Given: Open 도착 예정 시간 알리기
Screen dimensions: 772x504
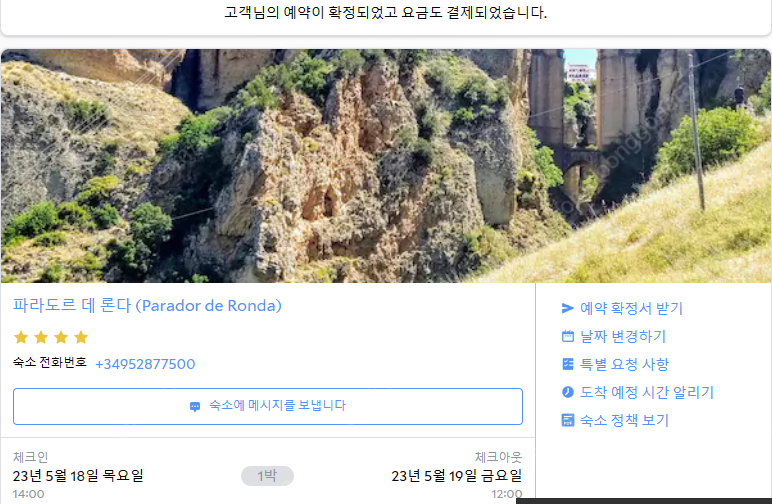Looking at the screenshot, I should pos(646,392).
